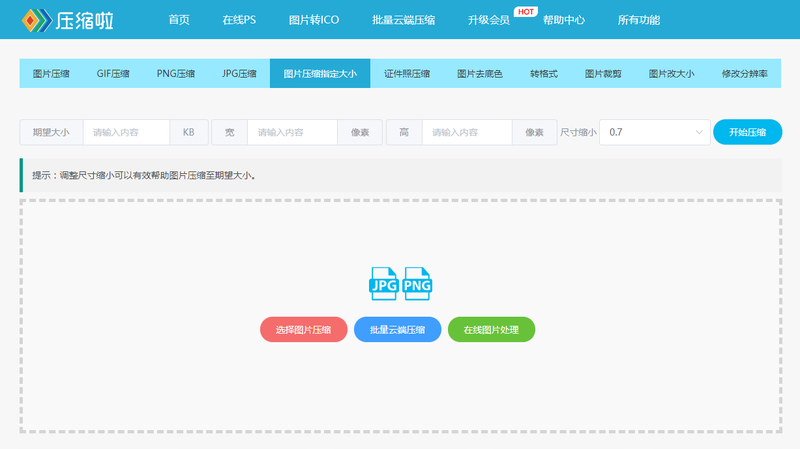Switch to the 证件照压缩 tab
800x449 pixels.
(x=407, y=73)
